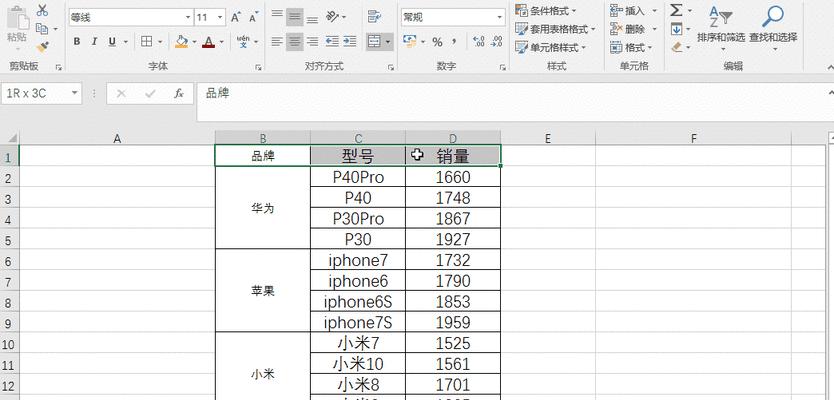Open the 格式 format menu
Viewport: 834px width, 400px height.
631,47
